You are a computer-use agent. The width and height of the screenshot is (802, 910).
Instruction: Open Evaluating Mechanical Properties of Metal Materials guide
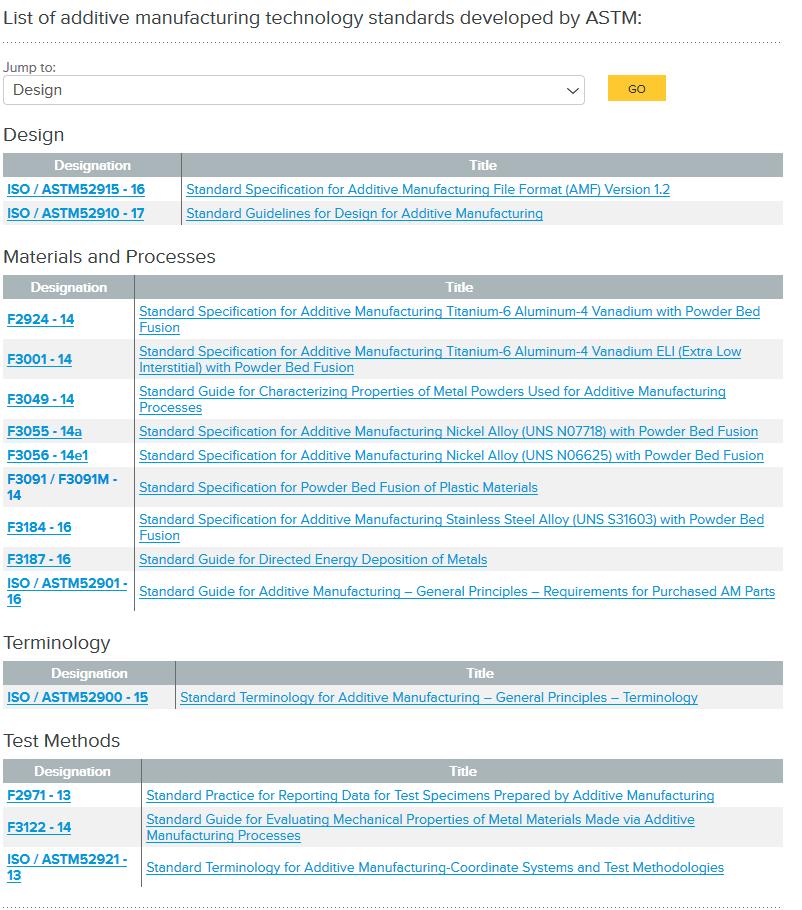click(x=420, y=827)
